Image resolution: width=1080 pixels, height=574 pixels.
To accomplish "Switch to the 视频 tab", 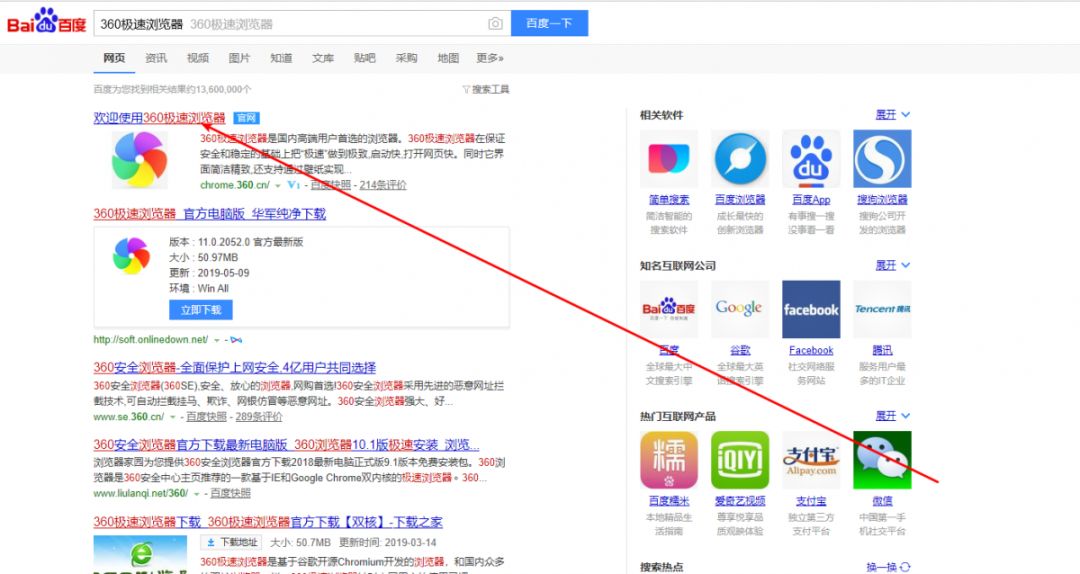I will [x=198, y=58].
